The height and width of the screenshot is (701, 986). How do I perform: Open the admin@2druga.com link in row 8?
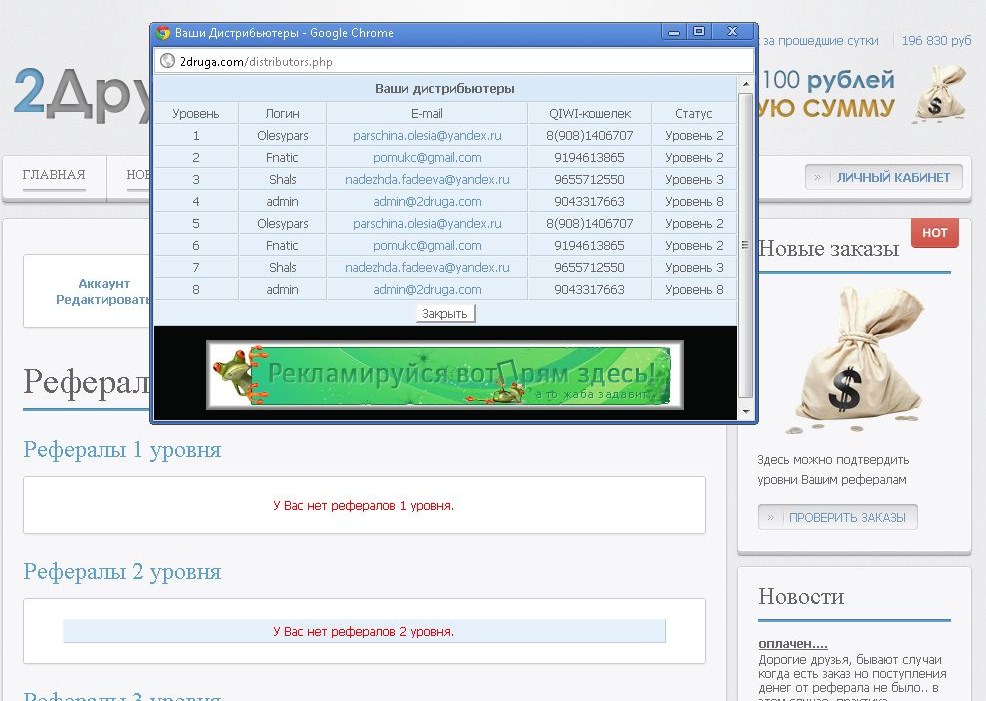tap(427, 289)
